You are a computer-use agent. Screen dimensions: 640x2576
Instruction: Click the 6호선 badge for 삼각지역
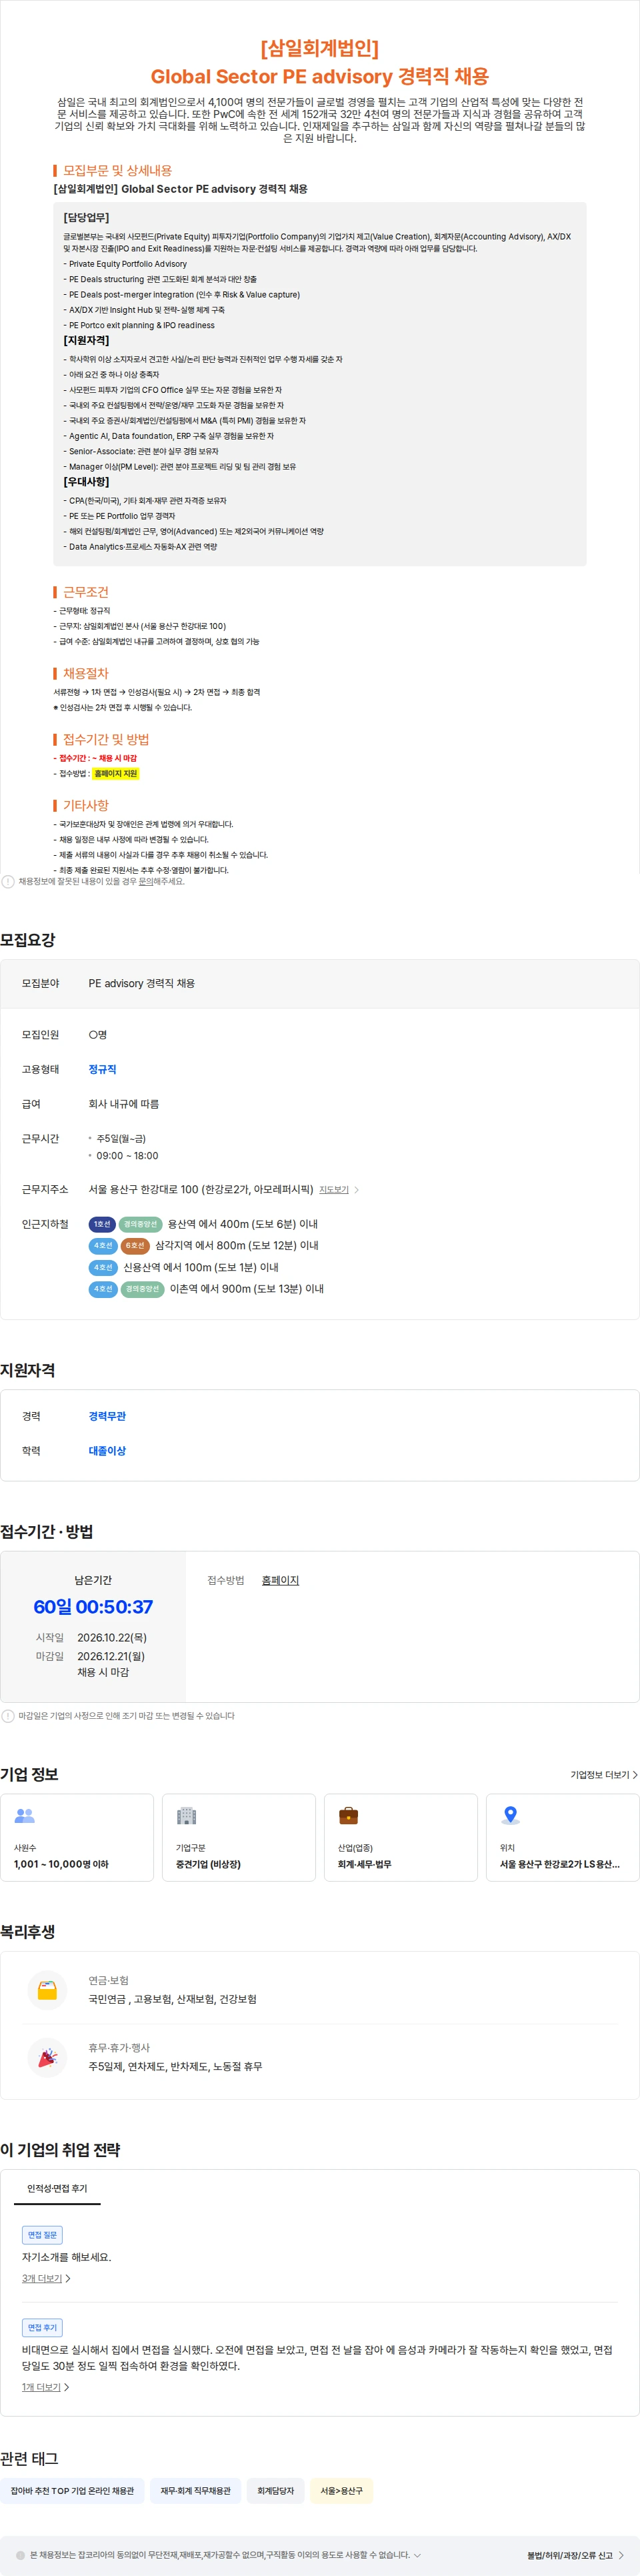click(135, 1246)
